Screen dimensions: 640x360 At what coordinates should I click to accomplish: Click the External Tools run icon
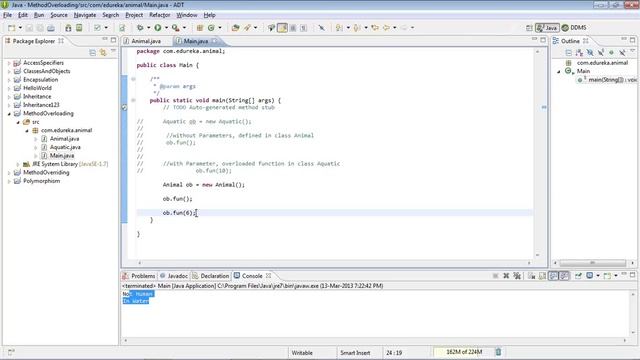point(176,28)
